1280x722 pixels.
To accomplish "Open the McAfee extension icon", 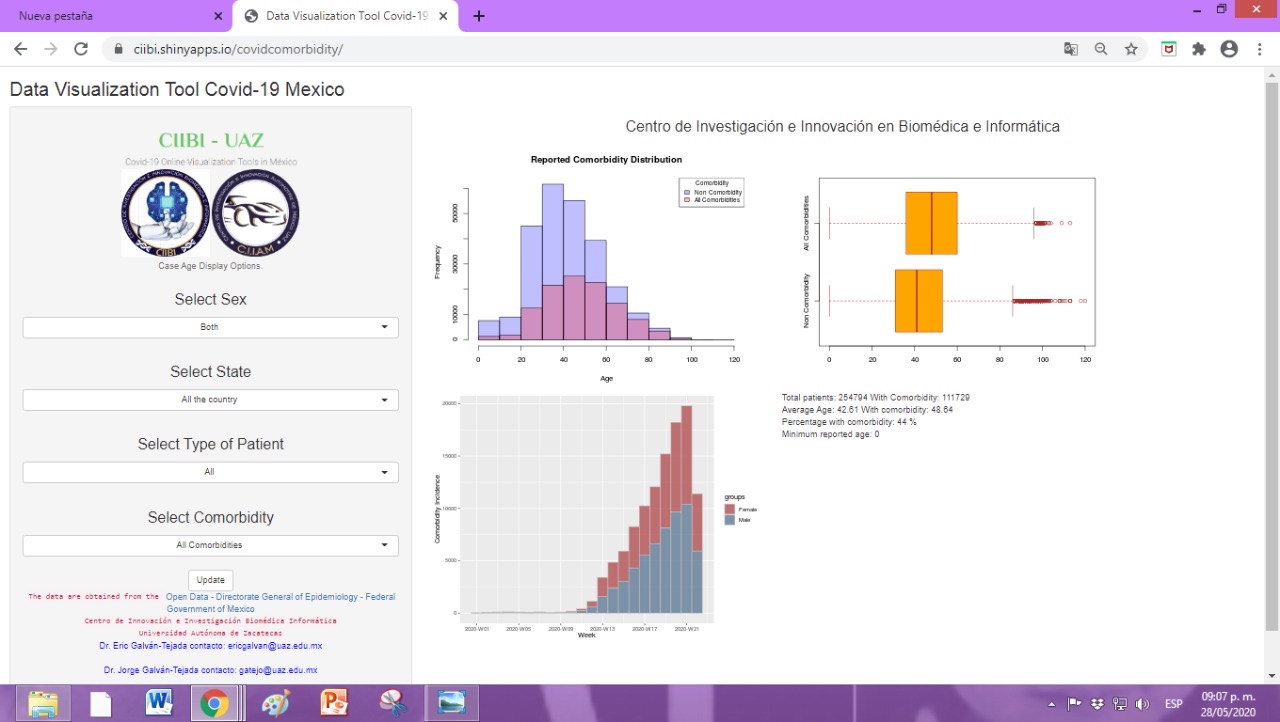I will pos(1168,49).
